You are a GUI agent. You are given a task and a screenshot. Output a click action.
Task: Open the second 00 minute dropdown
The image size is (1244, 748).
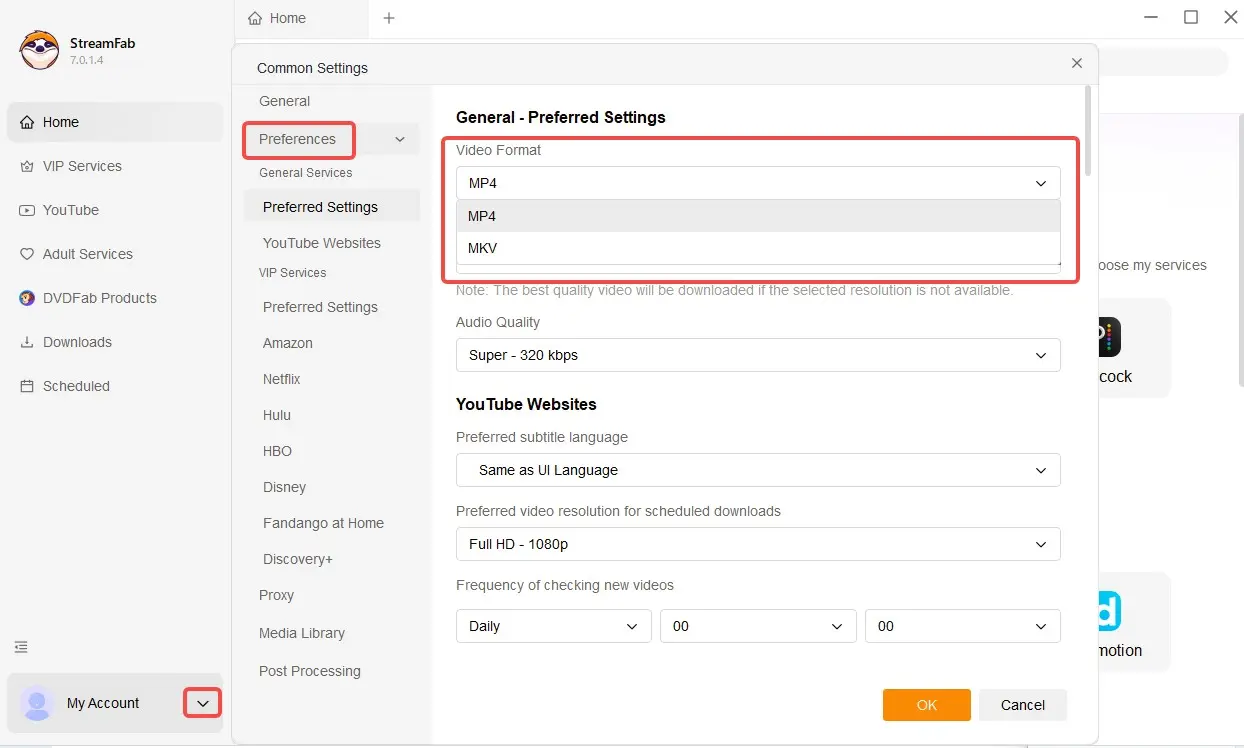click(x=963, y=626)
